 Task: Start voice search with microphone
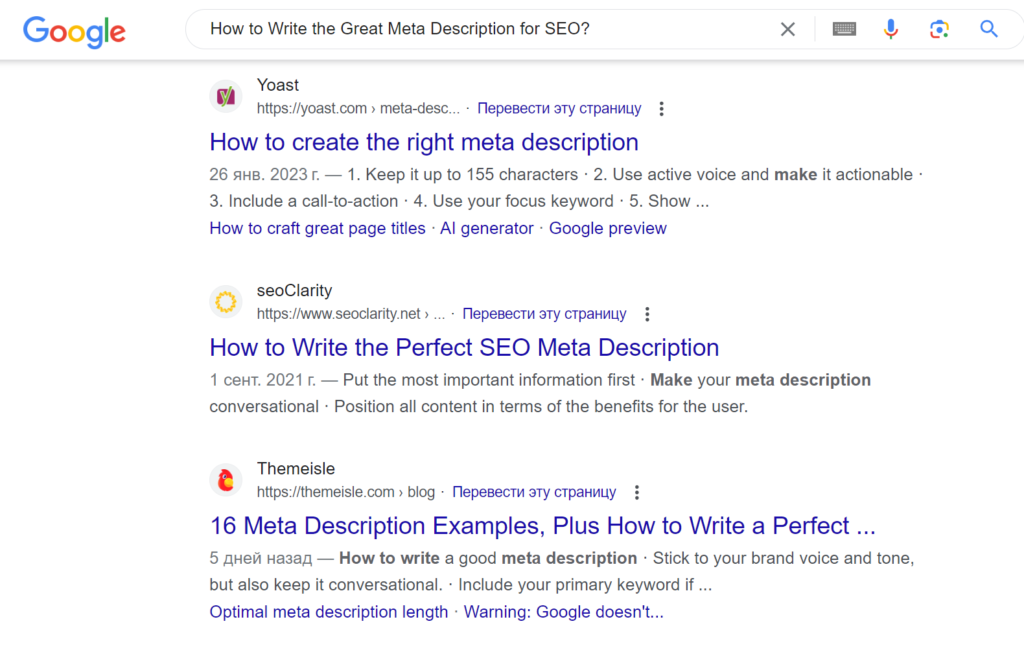891,30
